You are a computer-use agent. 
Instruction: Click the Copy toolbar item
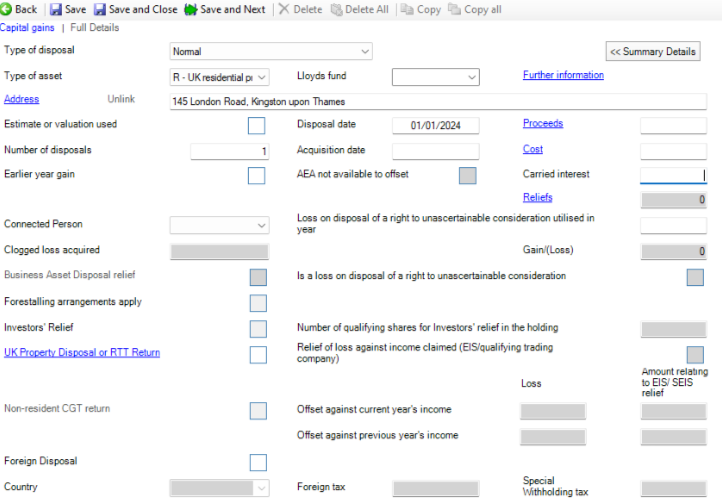(x=420, y=9)
